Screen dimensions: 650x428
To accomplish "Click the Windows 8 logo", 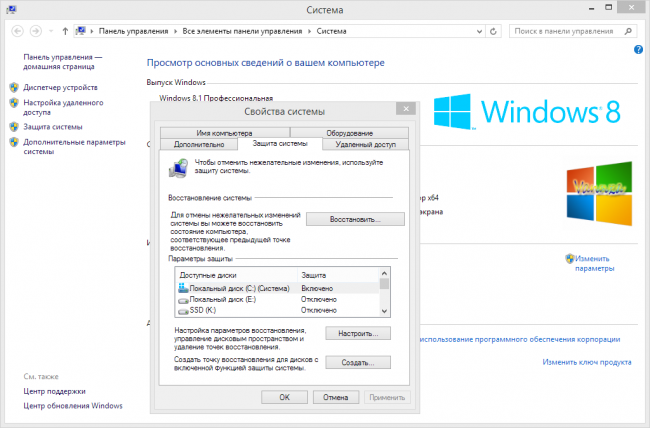I will 527,112.
